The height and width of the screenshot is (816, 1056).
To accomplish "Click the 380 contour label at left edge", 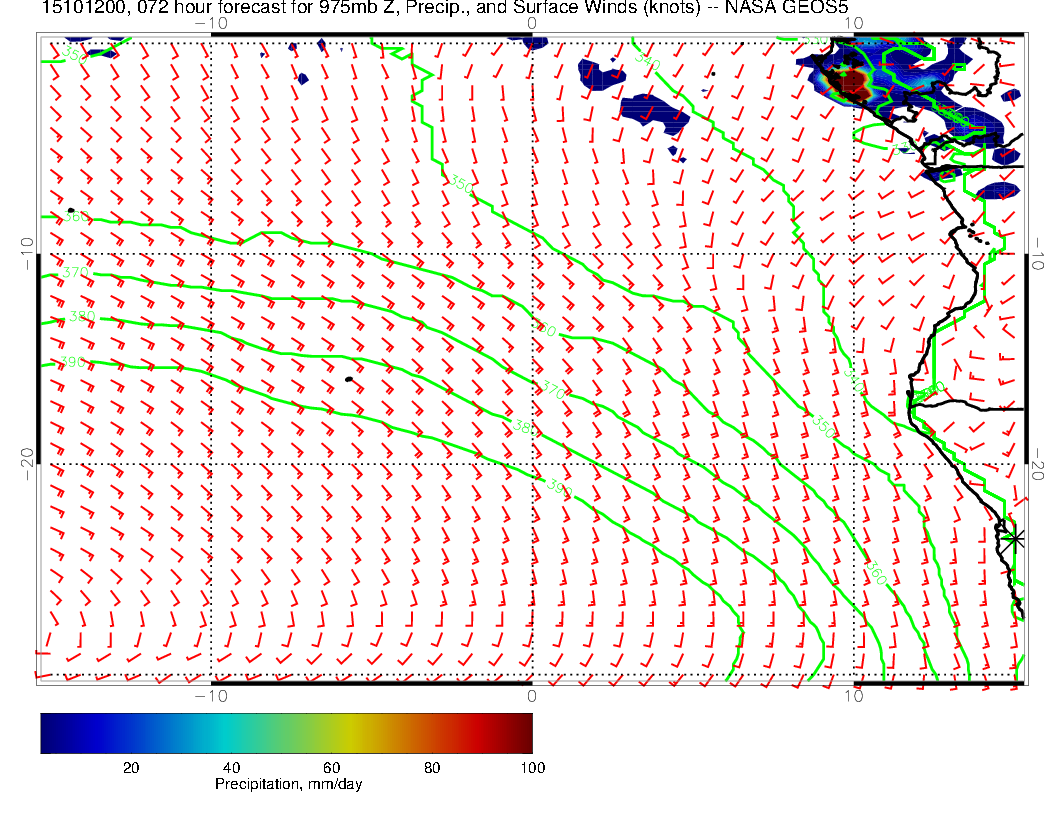I will (x=81, y=317).
